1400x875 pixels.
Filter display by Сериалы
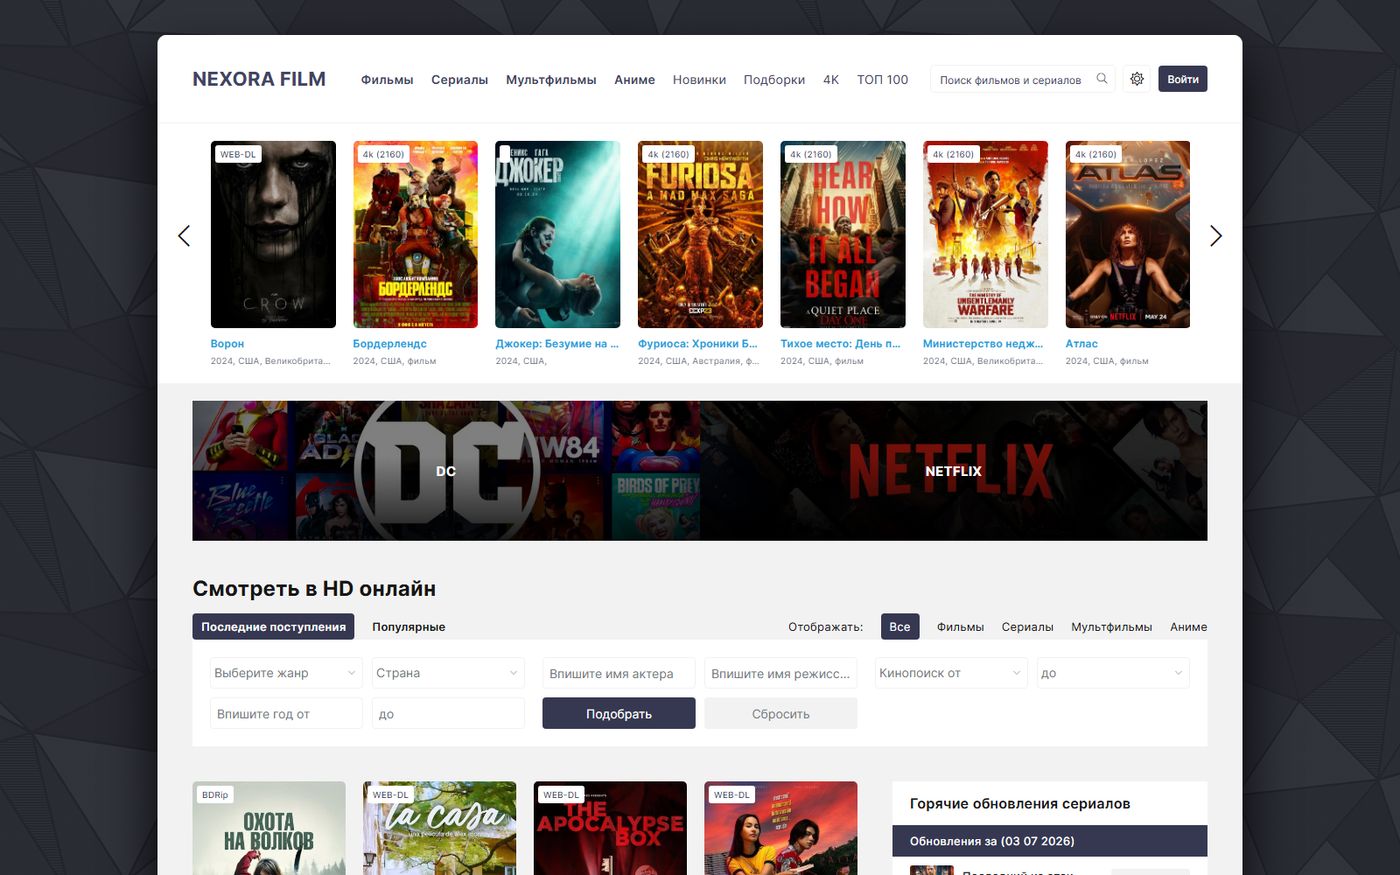[x=1027, y=627]
